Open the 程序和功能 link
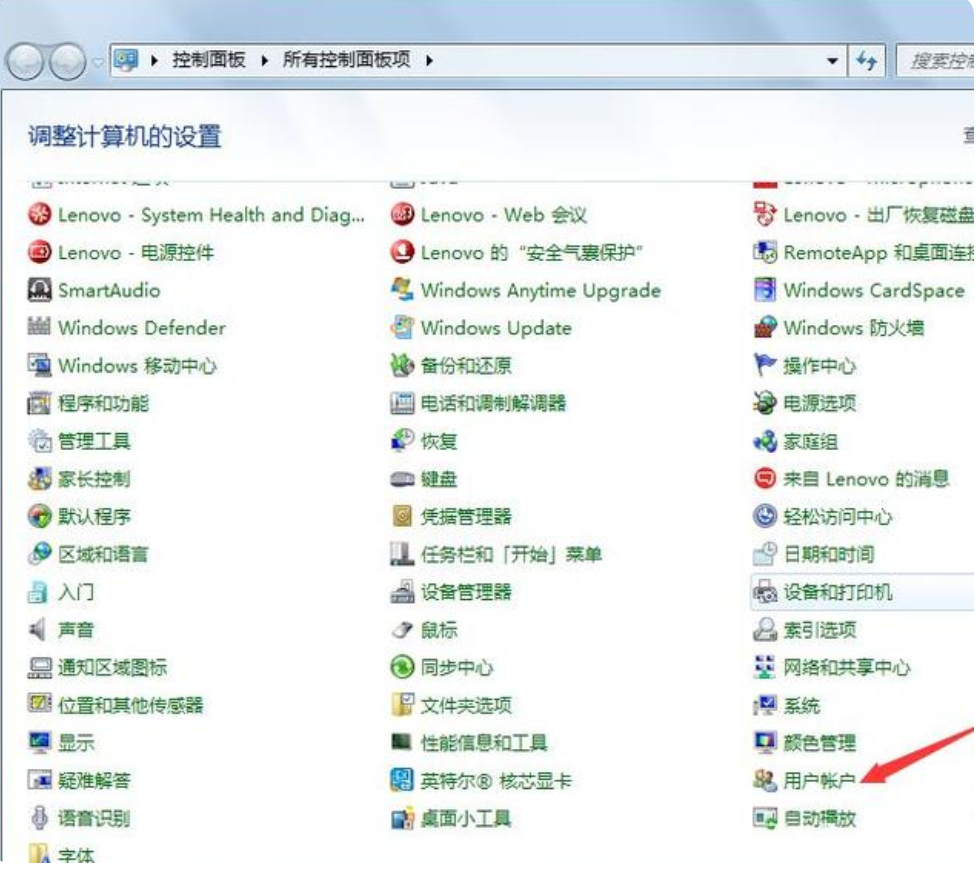The width and height of the screenshot is (976, 879). [103, 404]
